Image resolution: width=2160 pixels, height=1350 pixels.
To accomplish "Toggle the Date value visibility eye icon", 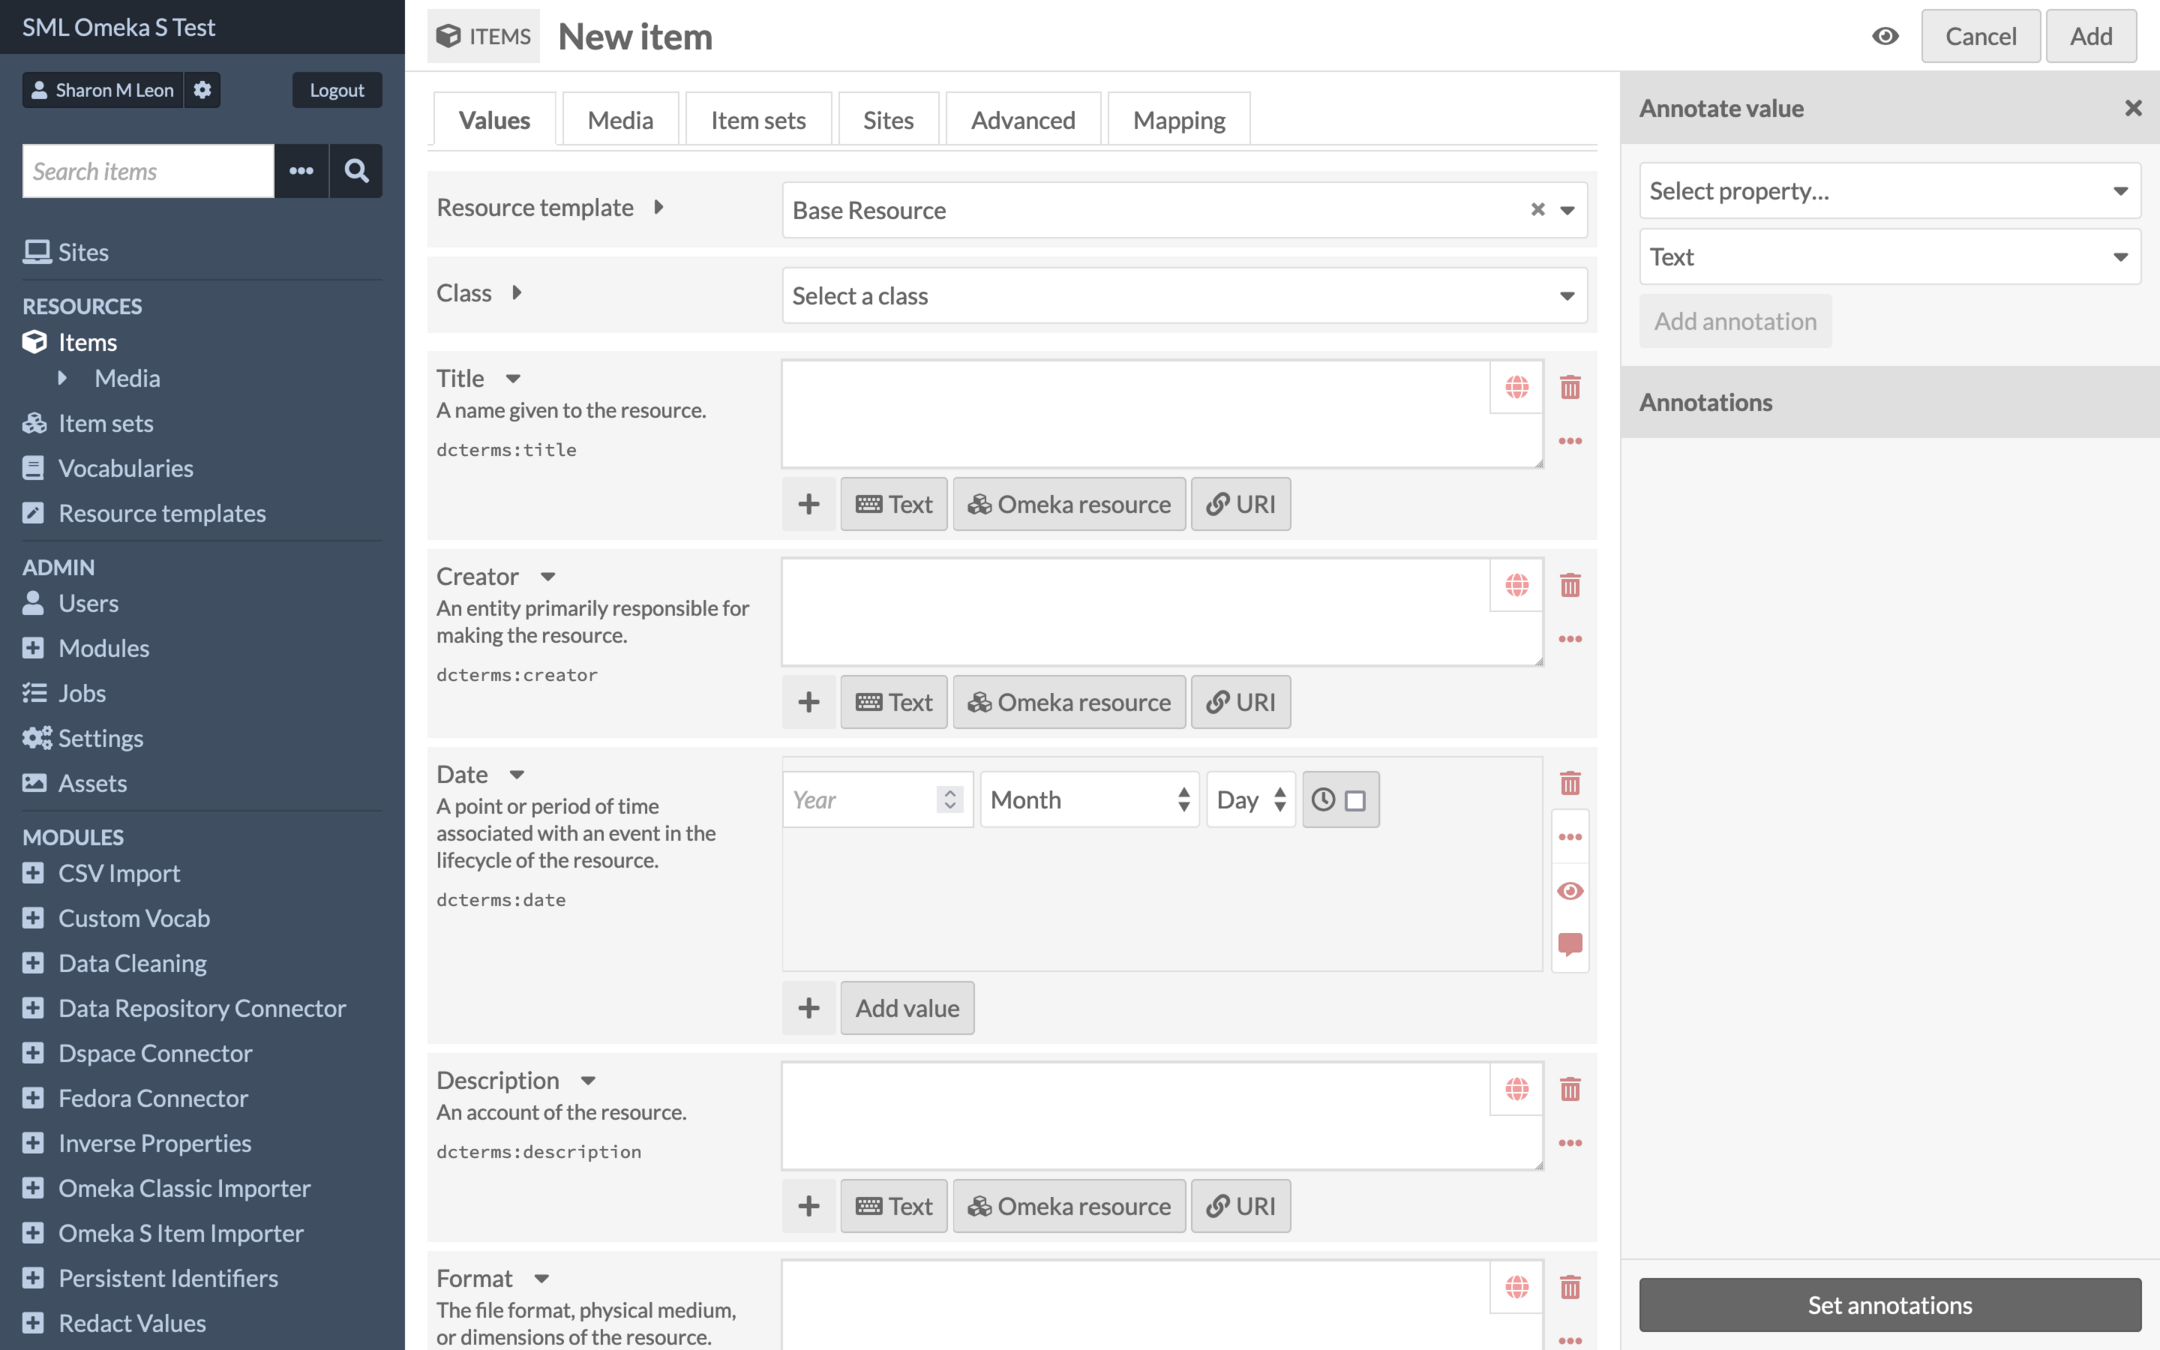I will coord(1569,890).
